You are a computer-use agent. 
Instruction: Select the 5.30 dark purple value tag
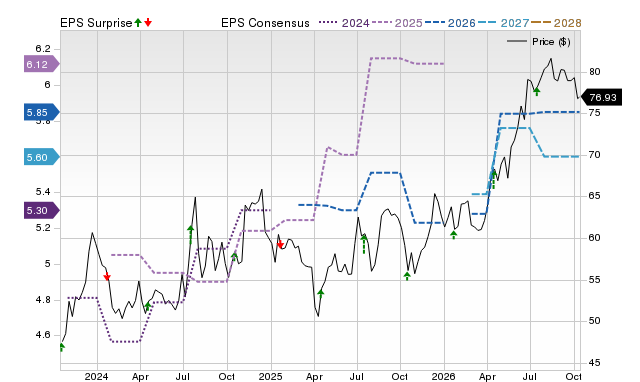(42, 211)
